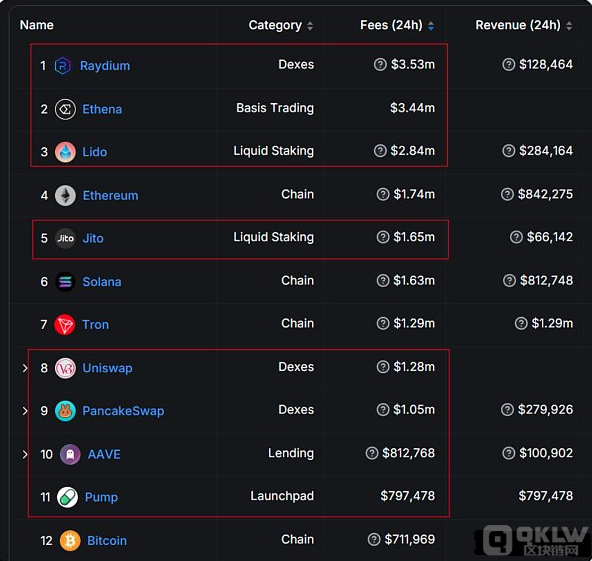
Task: Click the Raydium logo icon
Action: [x=62, y=66]
